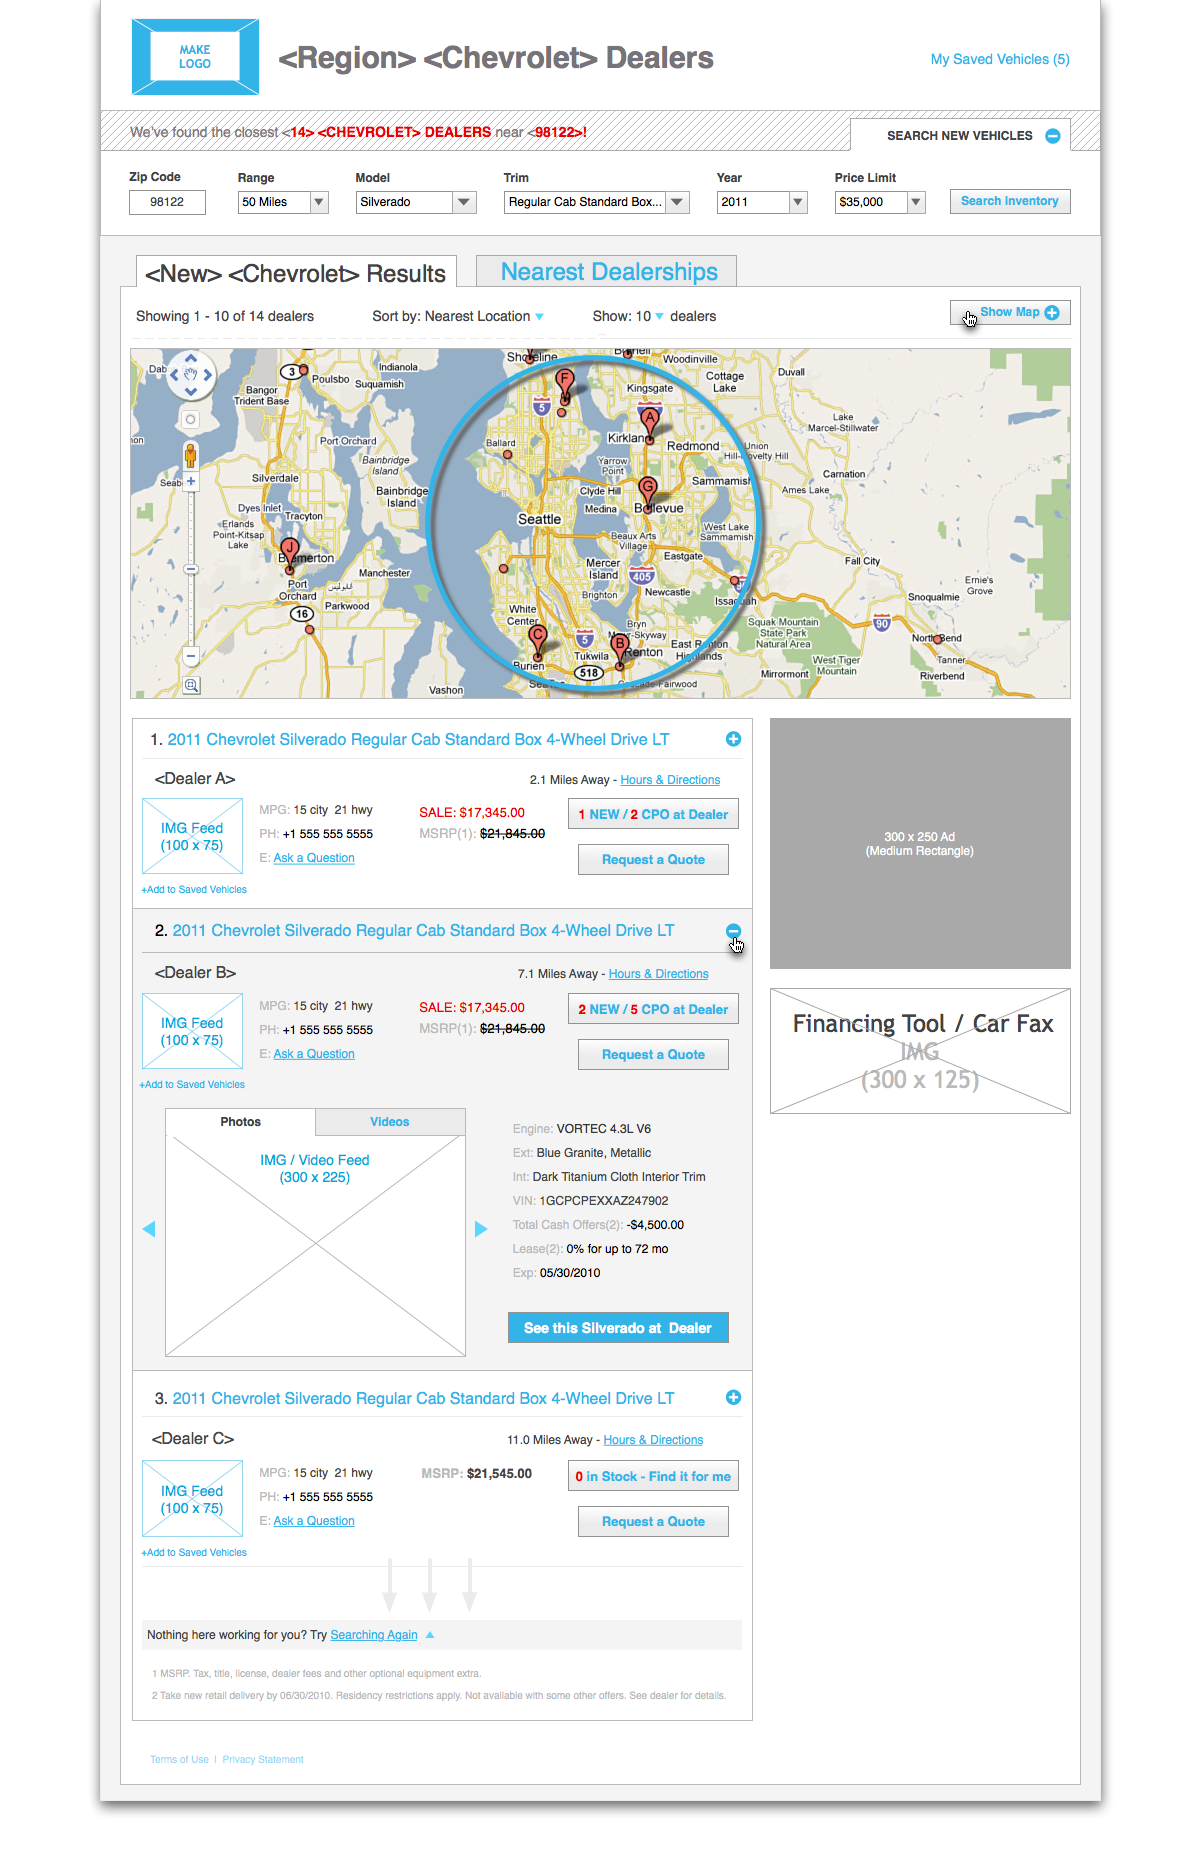
Task: Click the plus icon on Show Map
Action: point(1052,313)
